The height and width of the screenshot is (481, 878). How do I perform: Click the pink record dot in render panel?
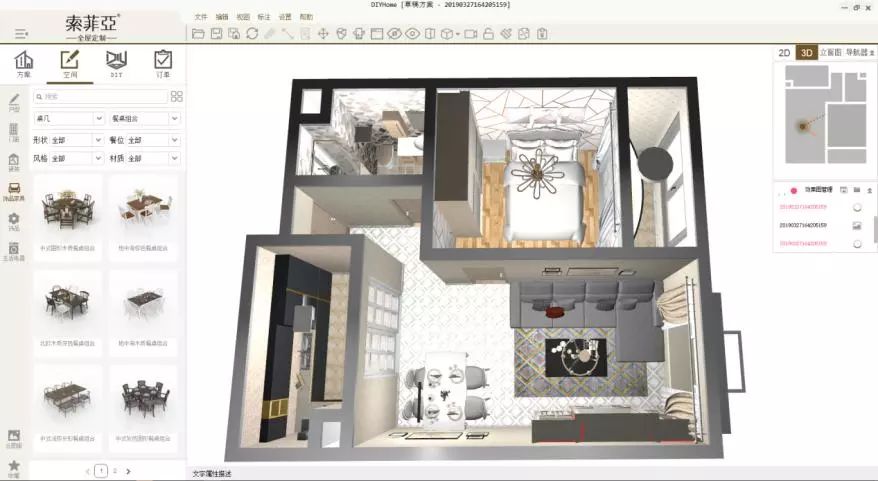click(x=793, y=190)
